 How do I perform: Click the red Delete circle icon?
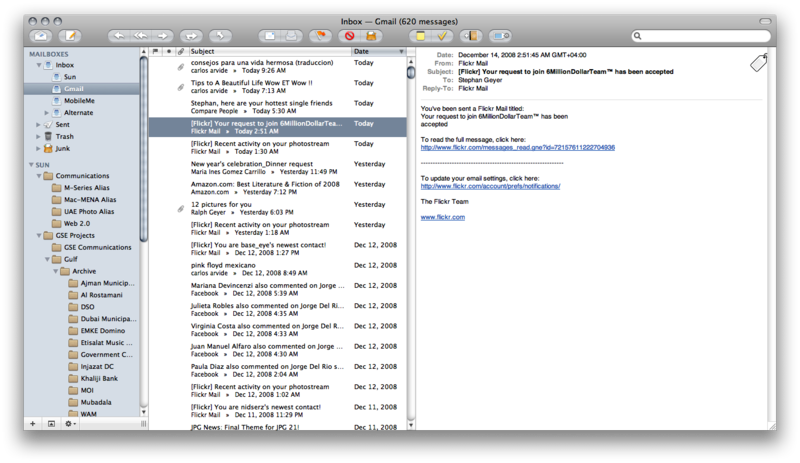coord(349,36)
